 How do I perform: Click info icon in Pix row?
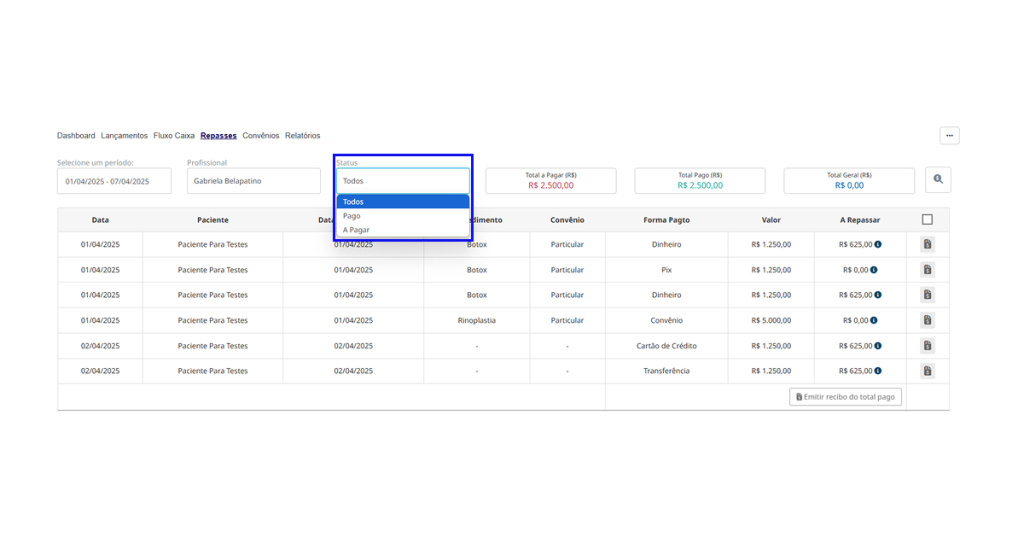874,270
